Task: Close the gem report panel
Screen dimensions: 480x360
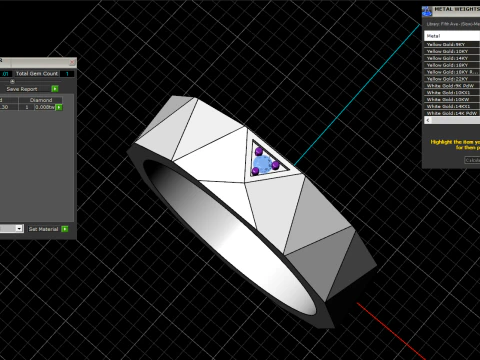Action: [x=72, y=62]
